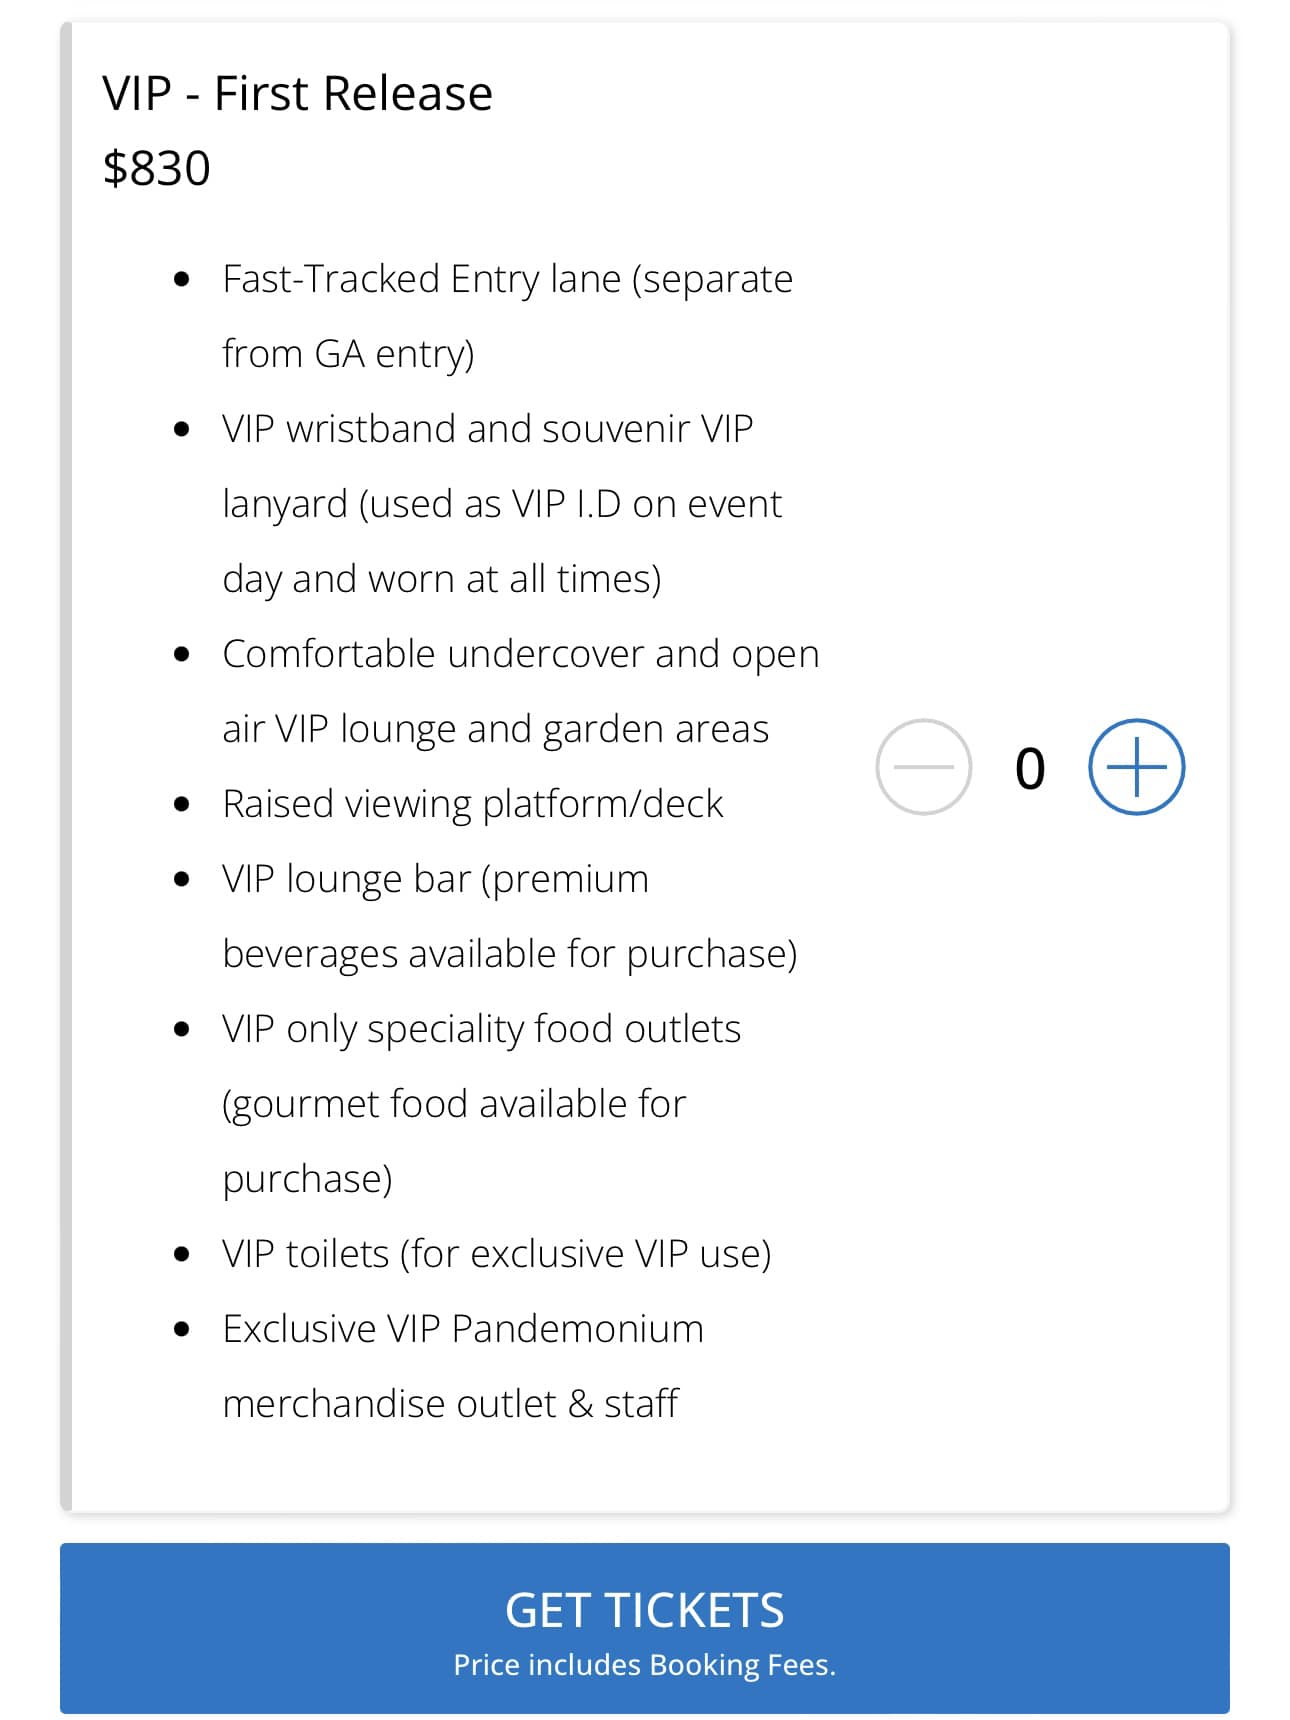1290x1720 pixels.
Task: Select 'VIP only speciality food outlets' line
Action: click(482, 1029)
